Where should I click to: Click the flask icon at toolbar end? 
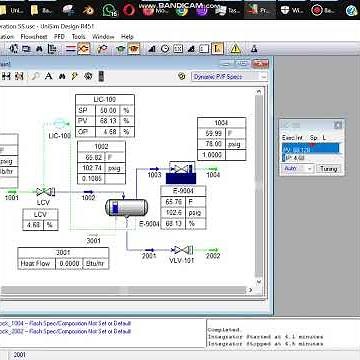tap(254, 49)
